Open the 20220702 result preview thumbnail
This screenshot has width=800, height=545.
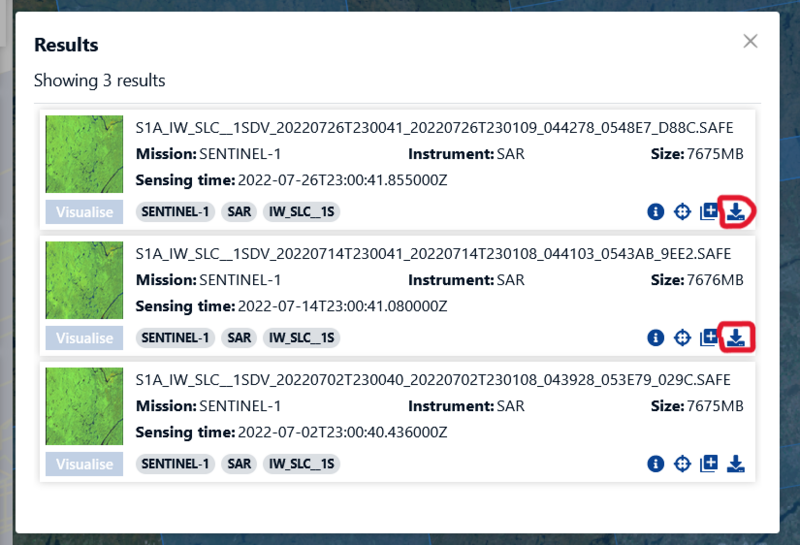pos(84,406)
